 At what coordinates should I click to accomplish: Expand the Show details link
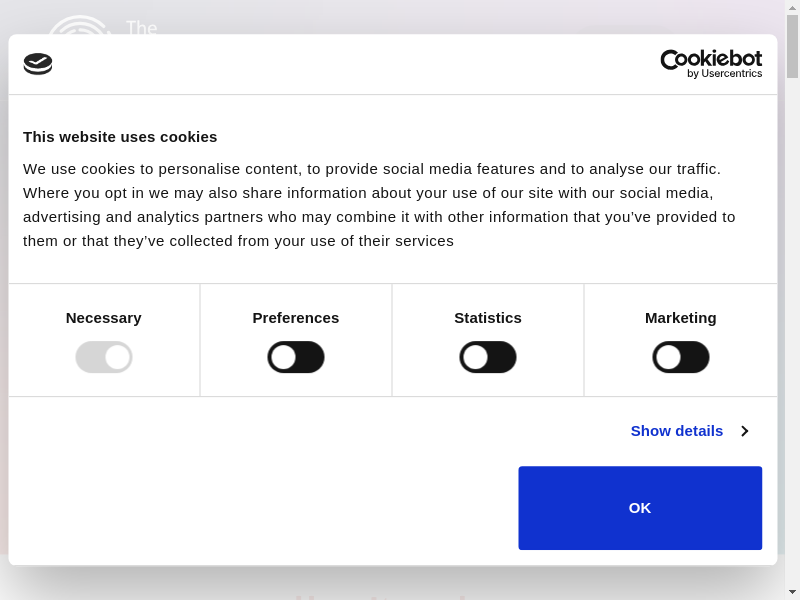(677, 431)
